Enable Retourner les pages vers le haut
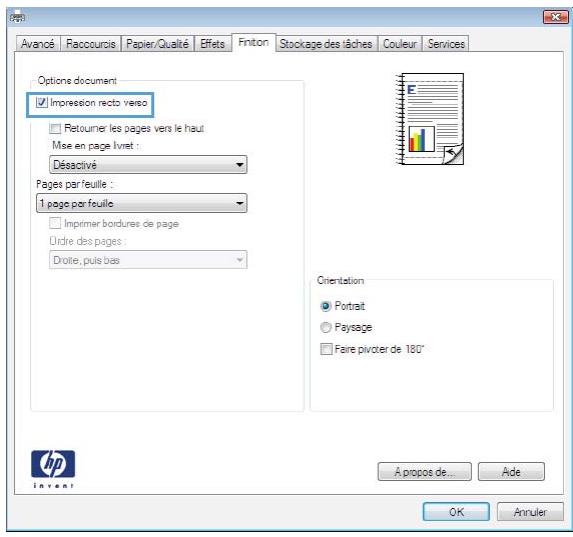This screenshot has width=573, height=537. point(55,128)
